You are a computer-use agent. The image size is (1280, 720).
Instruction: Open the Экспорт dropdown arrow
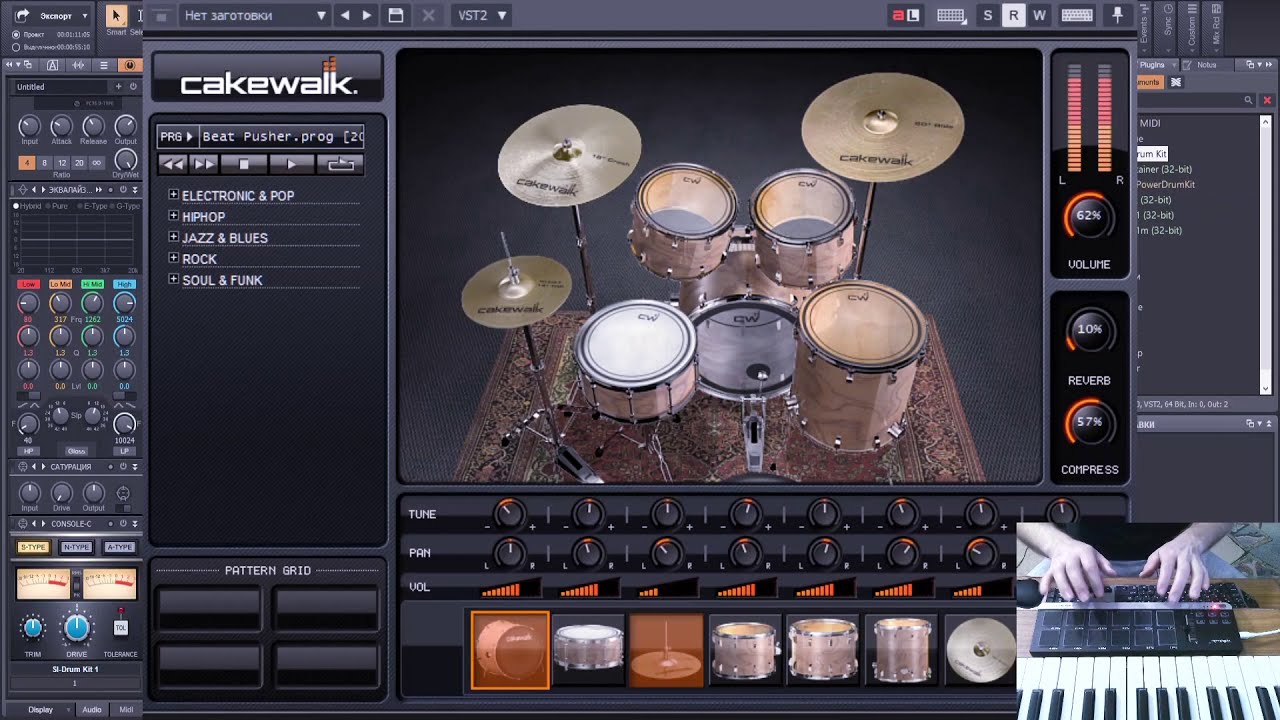85,16
